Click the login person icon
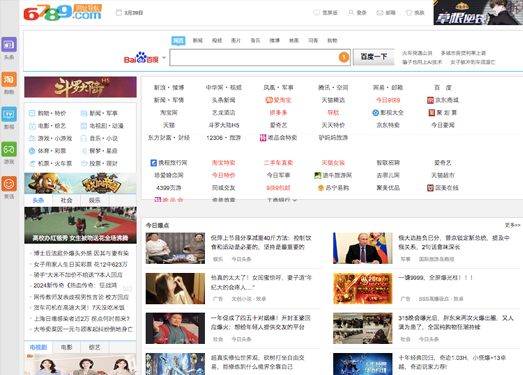523x375 pixels. coord(351,13)
